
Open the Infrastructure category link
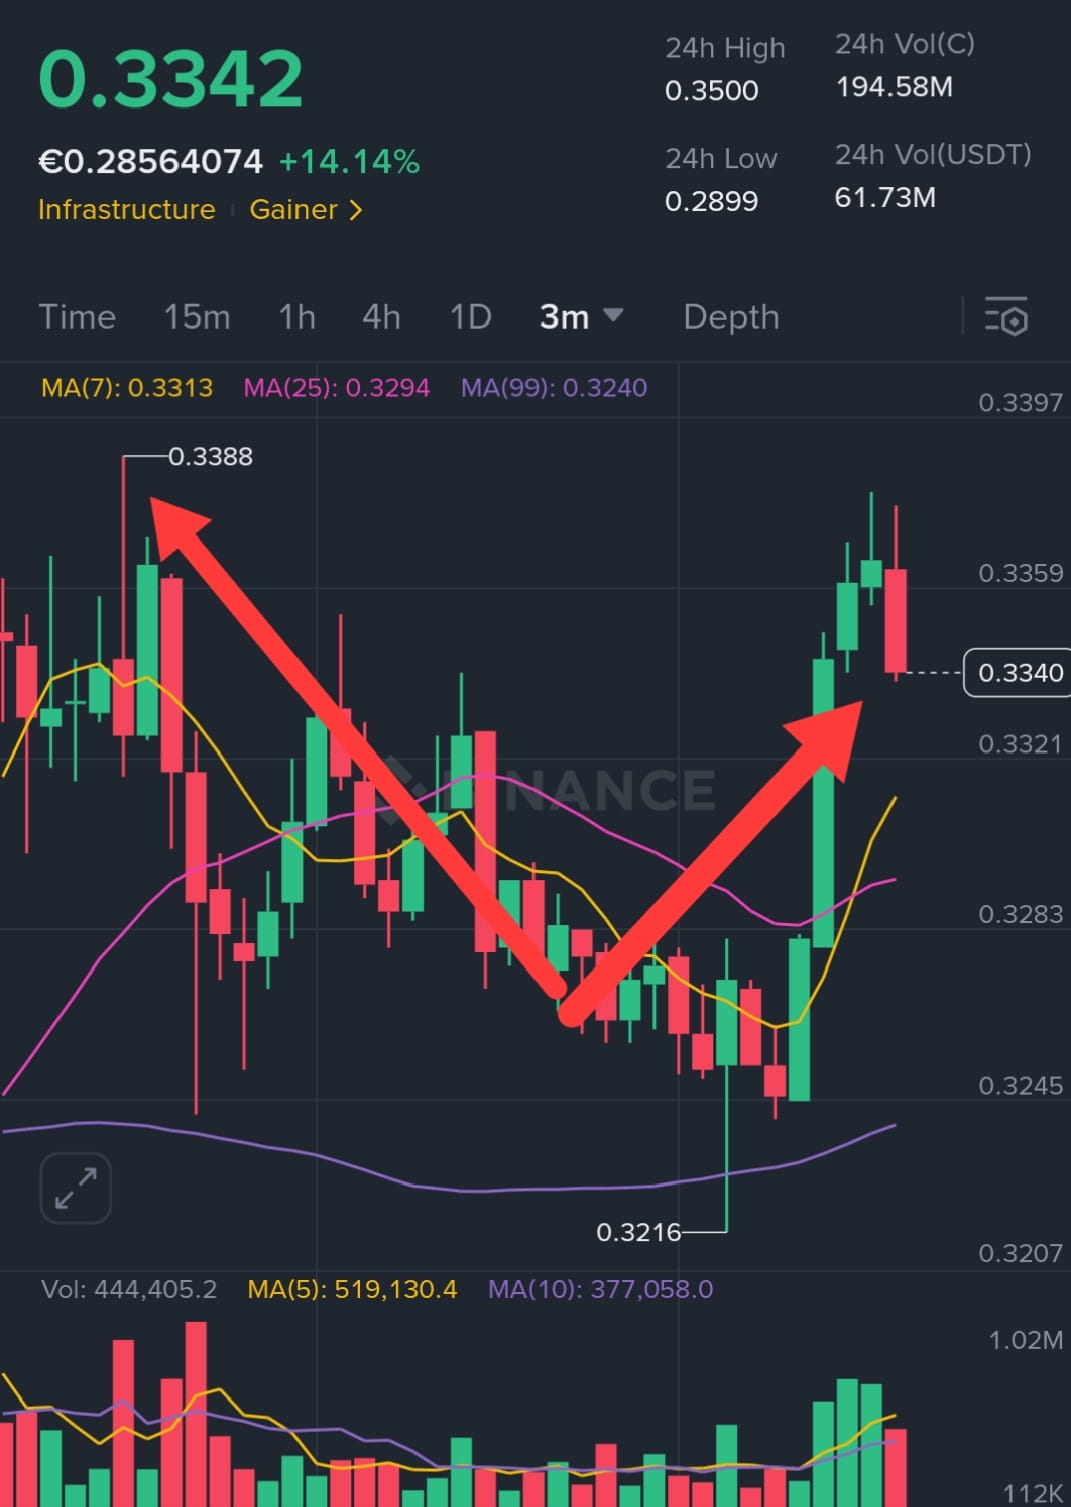127,210
